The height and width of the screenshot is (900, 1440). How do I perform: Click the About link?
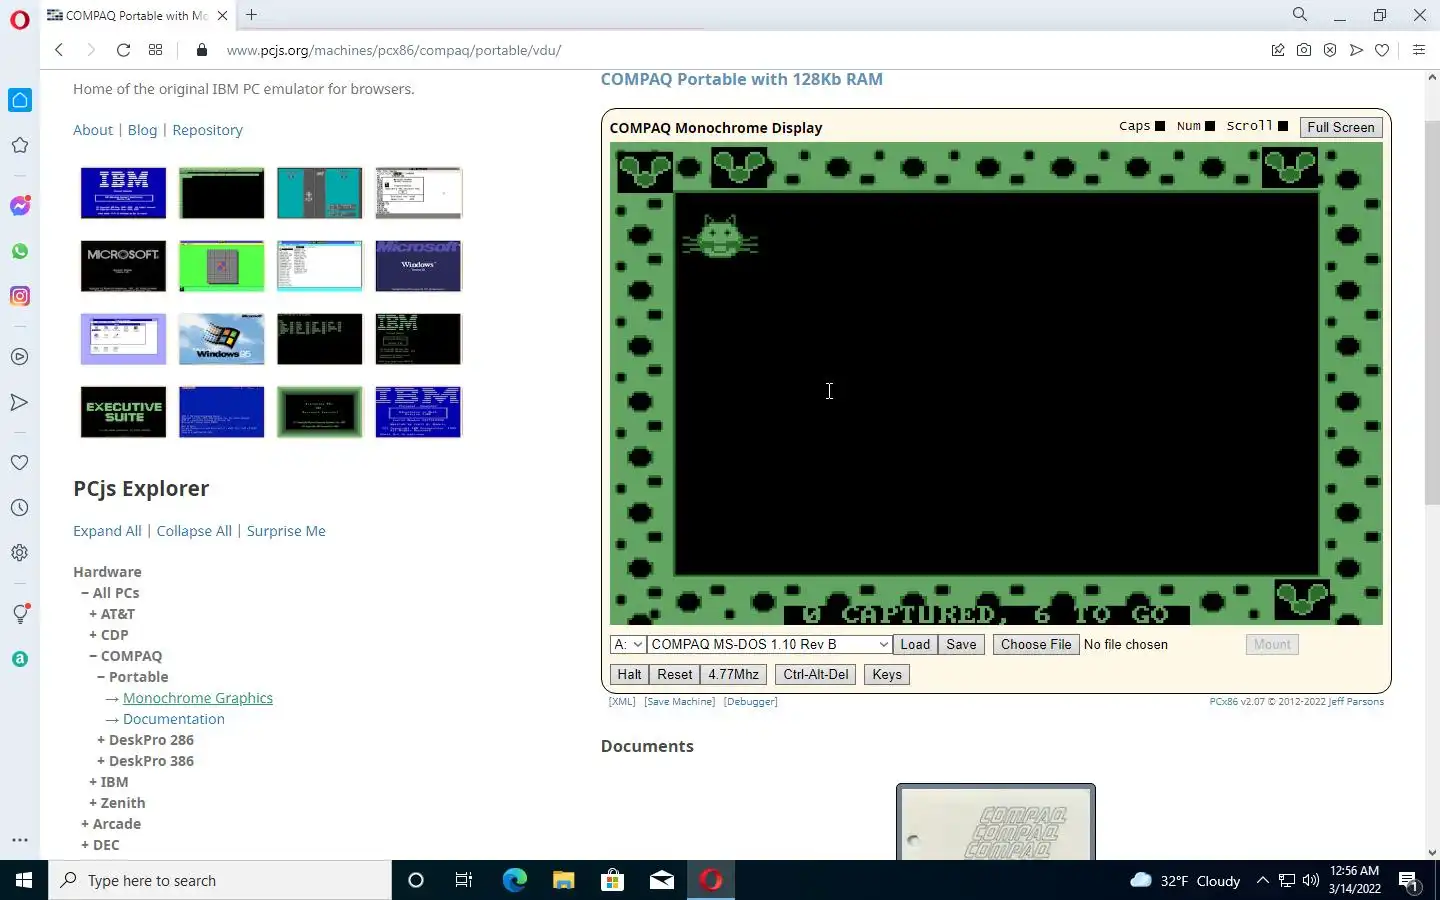click(93, 130)
